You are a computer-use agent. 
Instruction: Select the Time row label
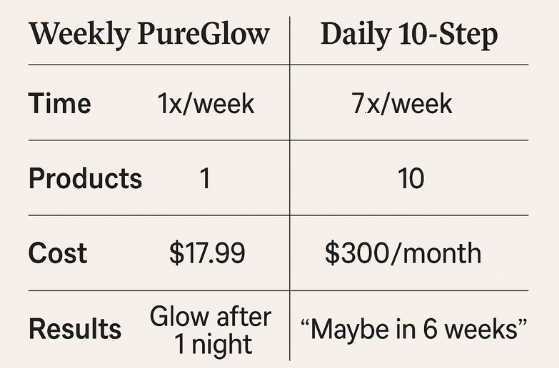60,103
